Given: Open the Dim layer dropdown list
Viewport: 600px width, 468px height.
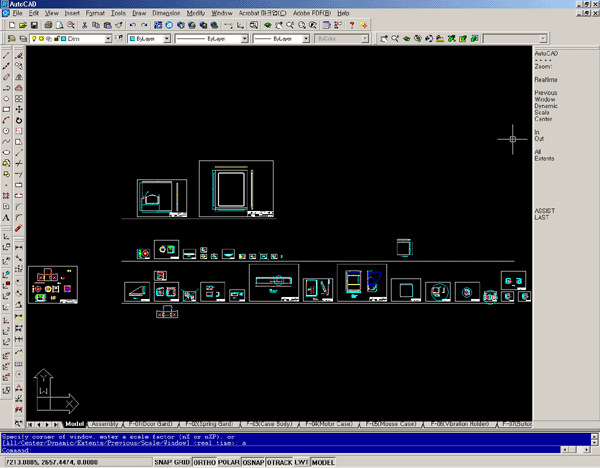Looking at the screenshot, I should tap(108, 39).
